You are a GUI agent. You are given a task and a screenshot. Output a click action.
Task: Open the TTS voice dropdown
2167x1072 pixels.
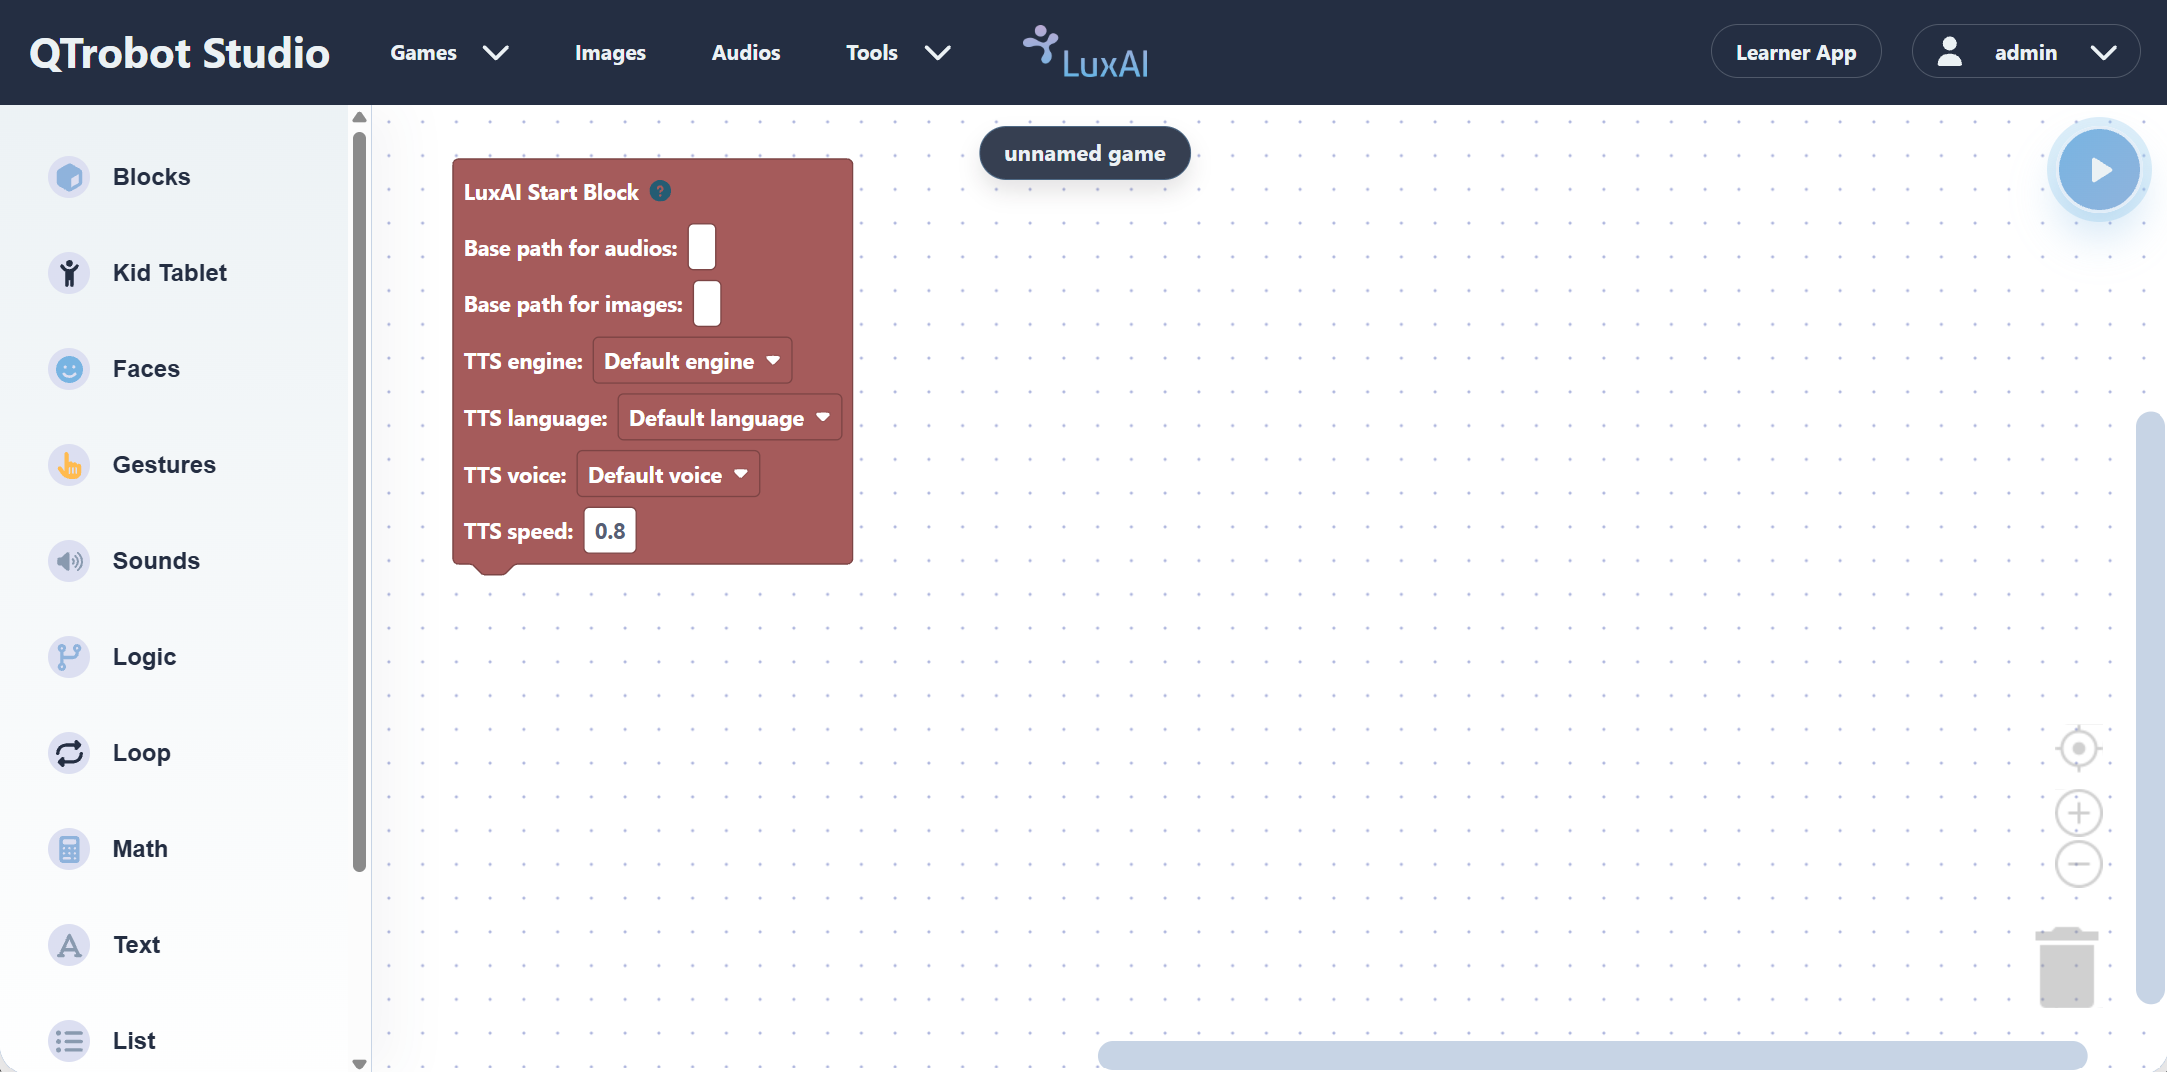click(668, 475)
